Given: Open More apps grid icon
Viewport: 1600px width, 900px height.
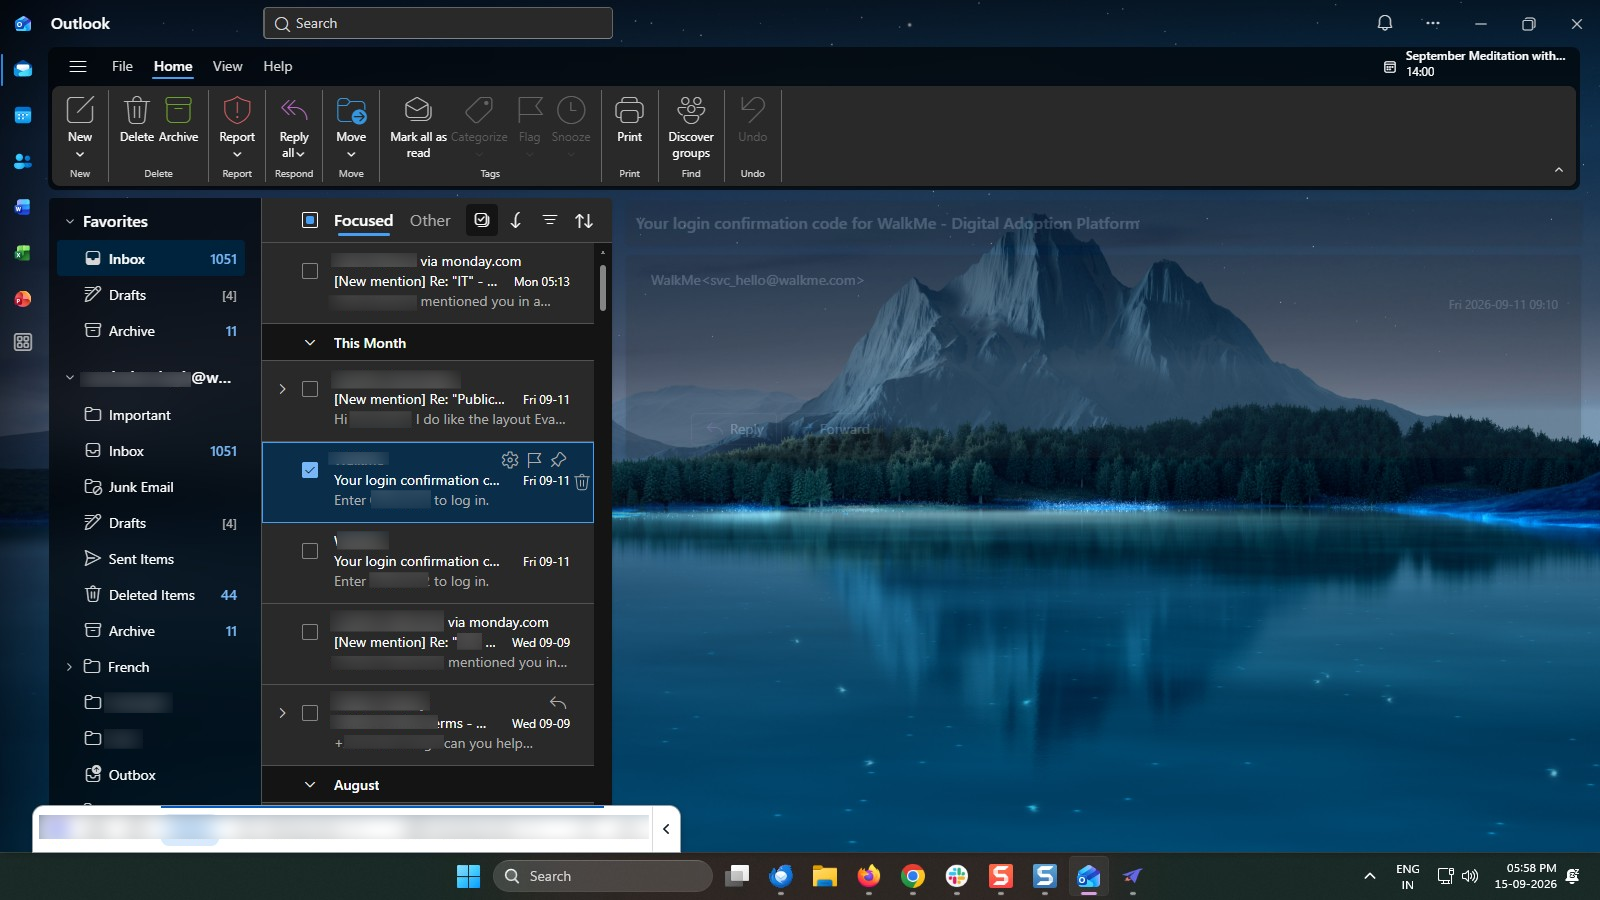Looking at the screenshot, I should point(23,342).
